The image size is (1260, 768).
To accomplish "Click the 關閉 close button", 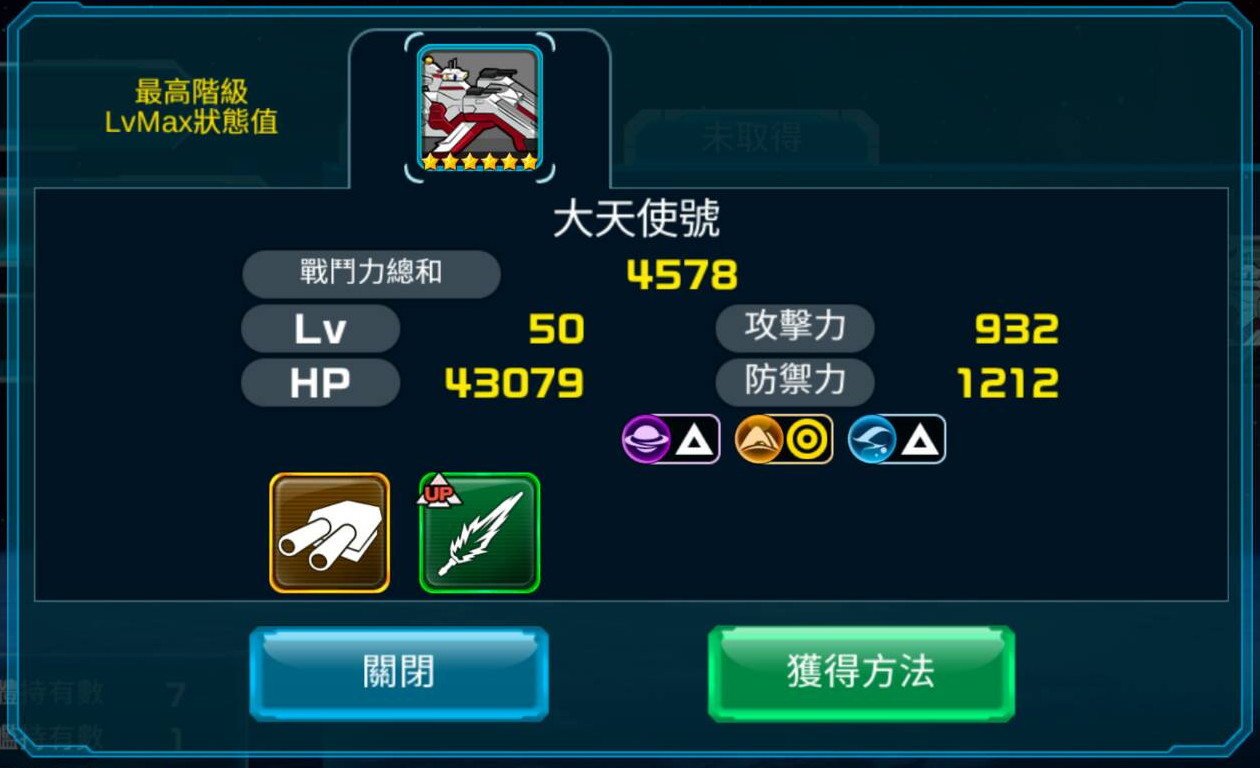I will 399,673.
